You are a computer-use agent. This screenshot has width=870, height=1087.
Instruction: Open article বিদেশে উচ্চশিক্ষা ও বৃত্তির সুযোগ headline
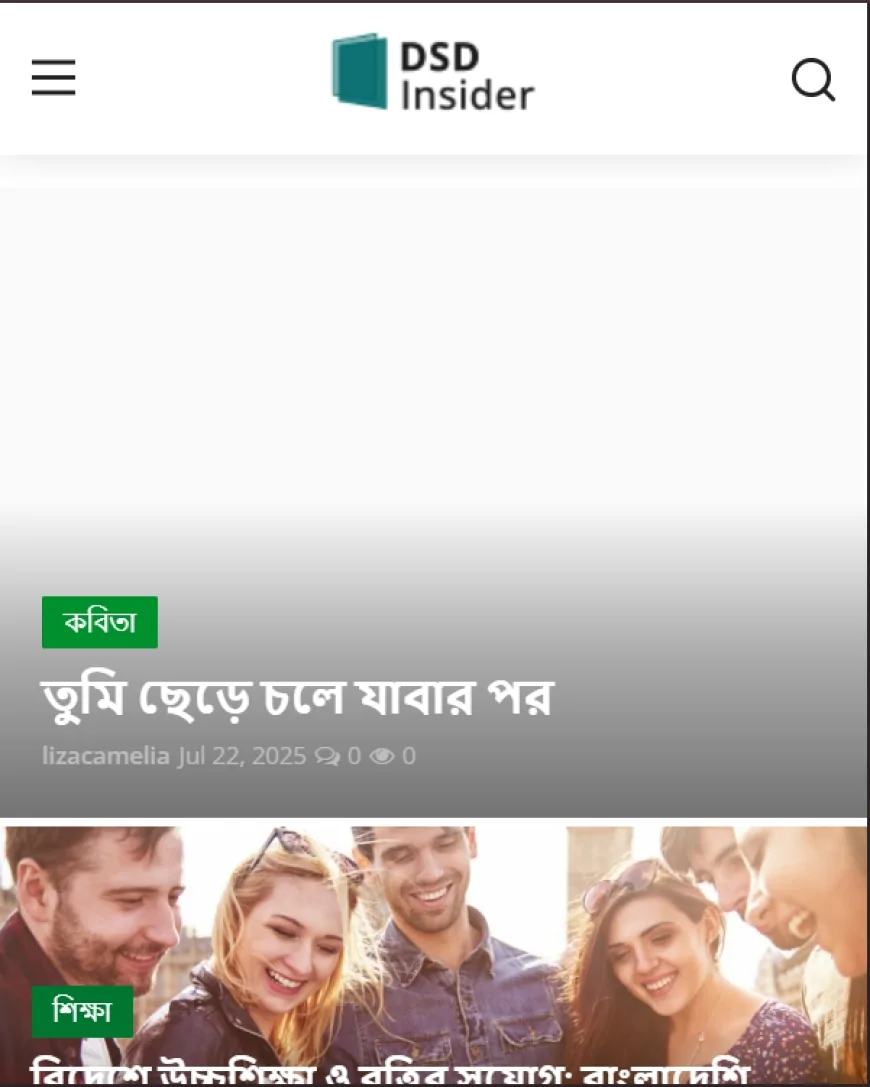click(x=390, y=1072)
